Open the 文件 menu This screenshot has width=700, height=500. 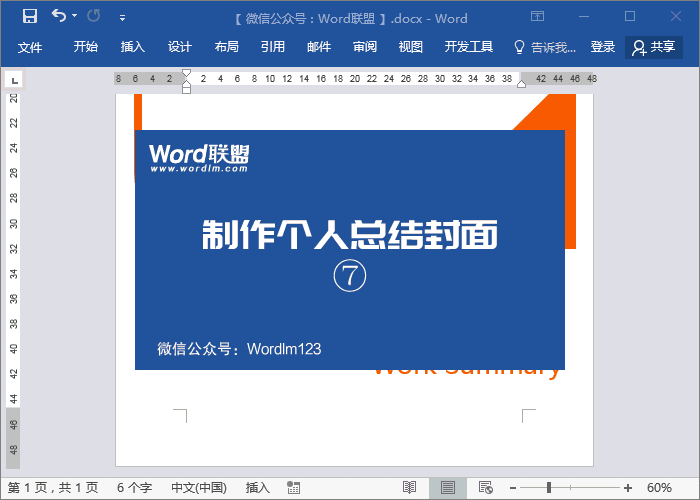(x=30, y=47)
